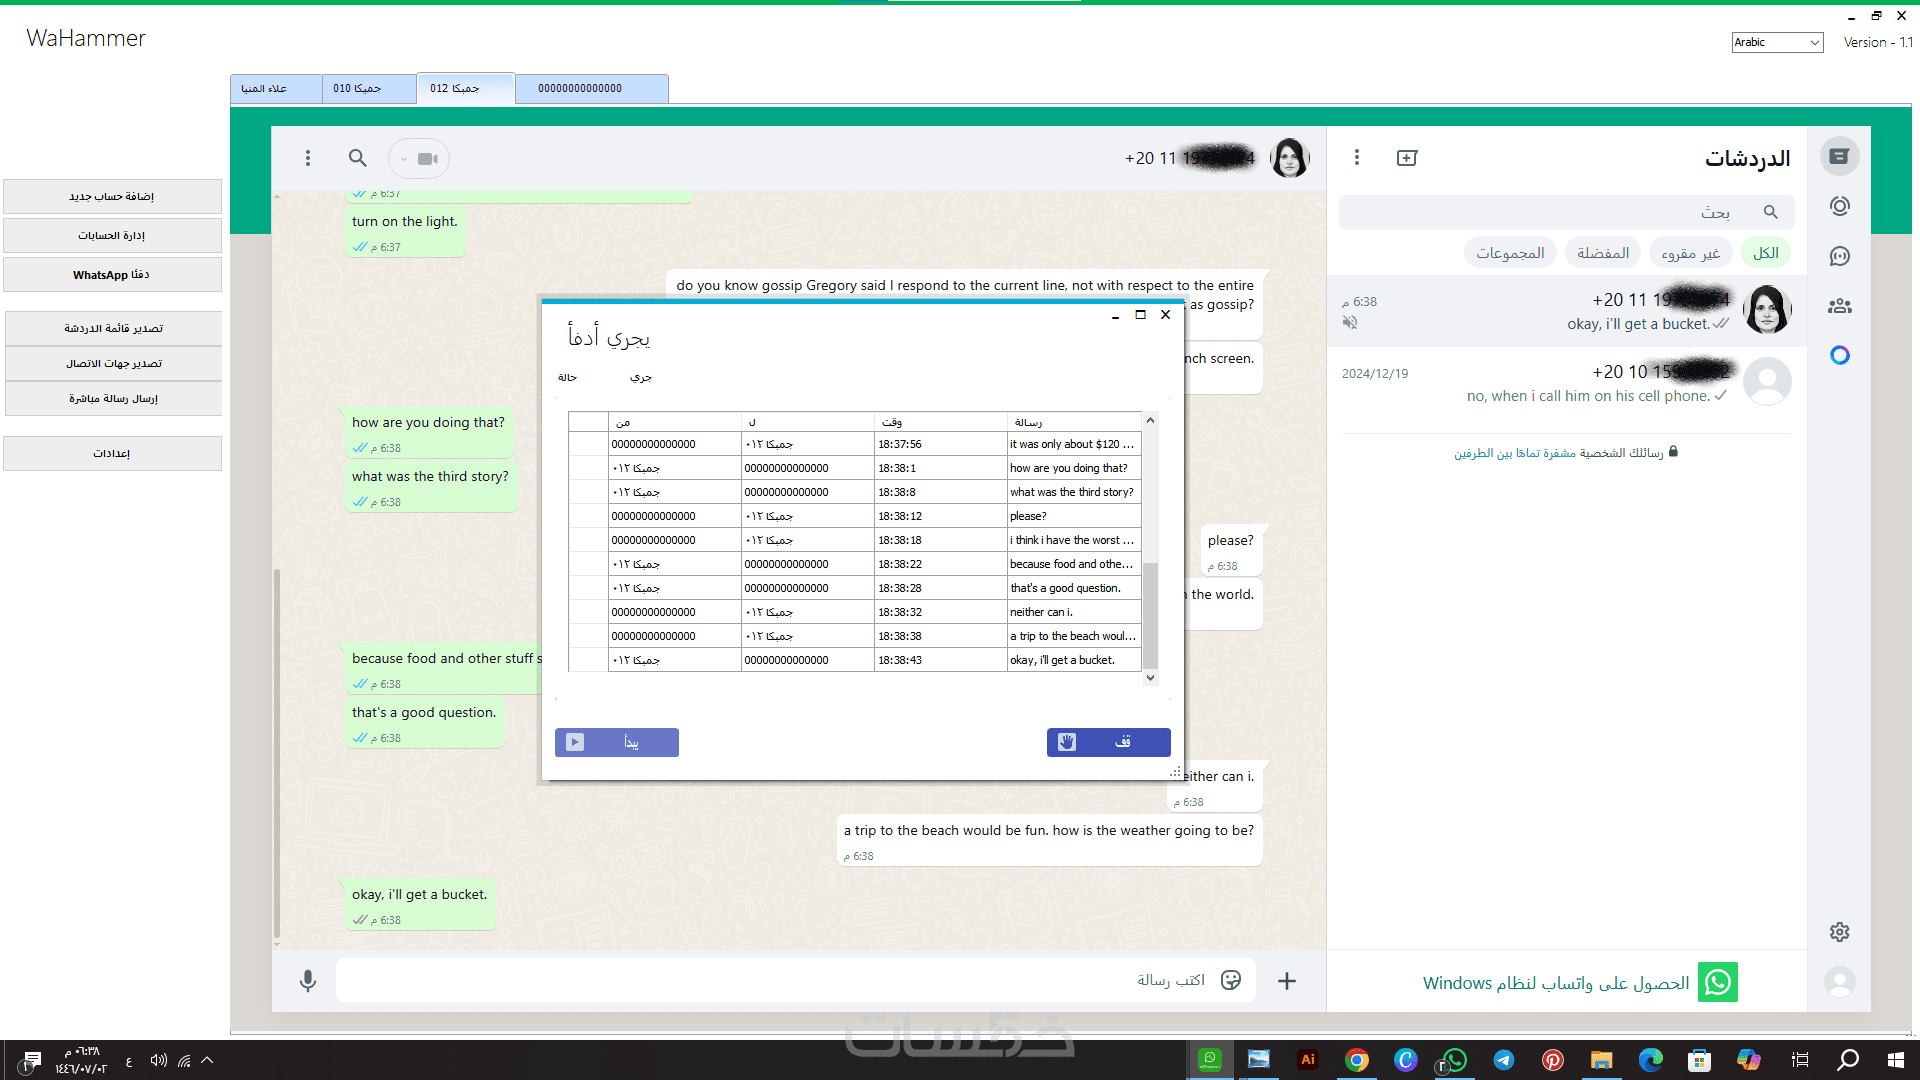Open the Channels icon in sidebar

pos(1839,256)
